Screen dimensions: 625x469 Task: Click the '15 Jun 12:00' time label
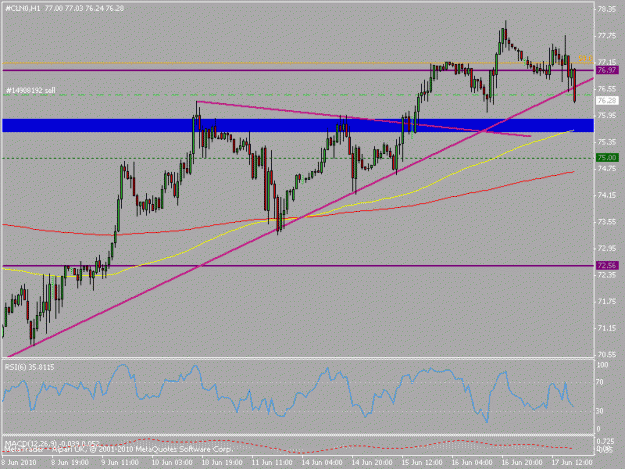422,462
